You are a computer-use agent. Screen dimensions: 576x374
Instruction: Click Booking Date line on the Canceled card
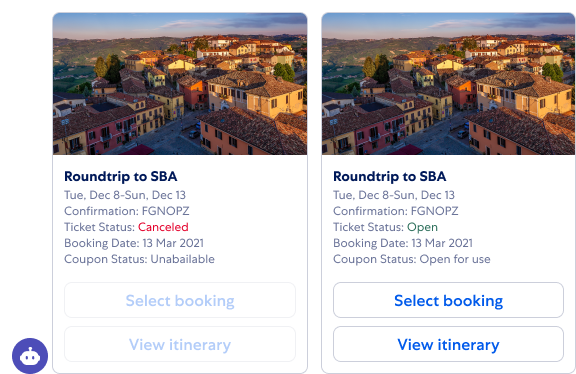[134, 243]
